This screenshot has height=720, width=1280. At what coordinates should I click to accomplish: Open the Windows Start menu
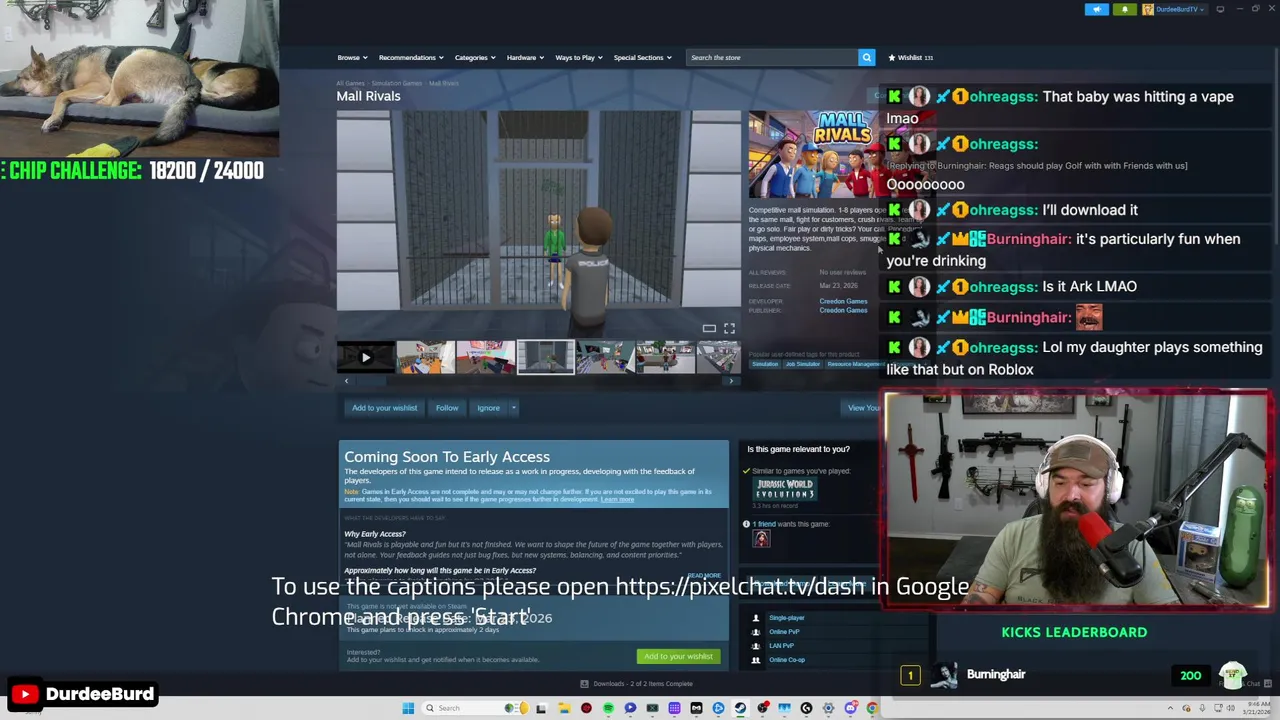pos(408,708)
